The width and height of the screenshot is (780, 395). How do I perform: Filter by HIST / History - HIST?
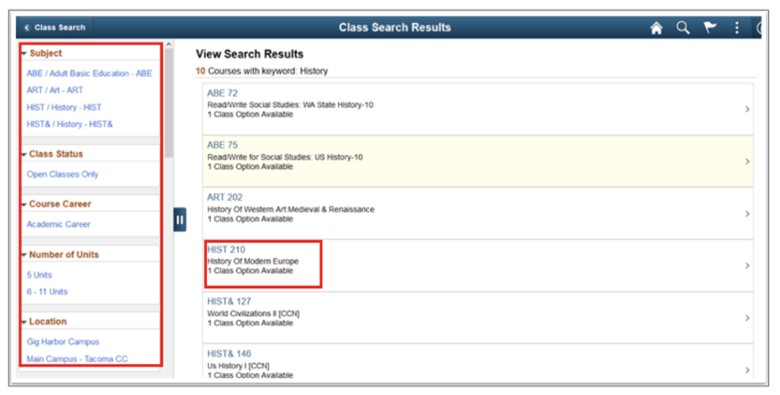tap(64, 107)
